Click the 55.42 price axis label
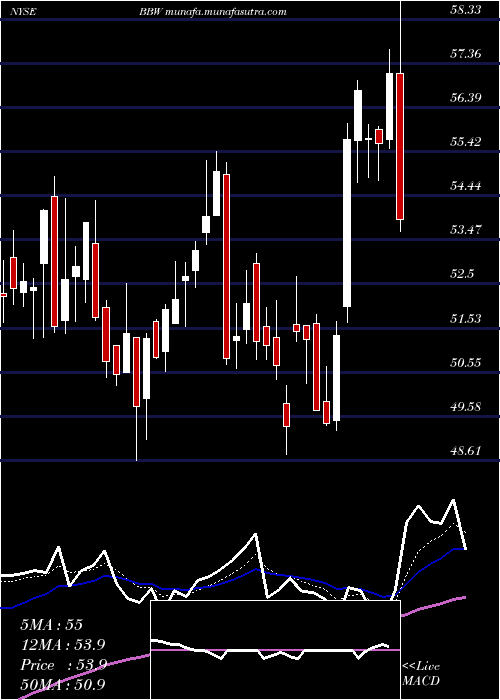The height and width of the screenshot is (700, 500). click(x=466, y=142)
